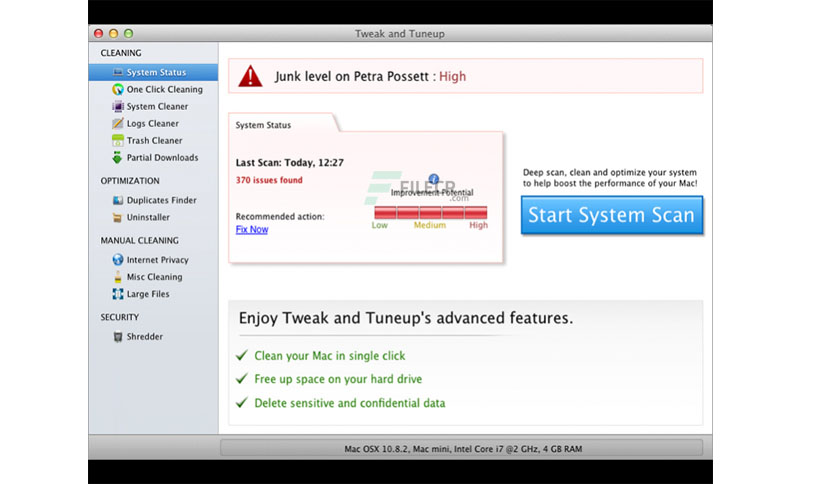The image size is (836, 484).
Task: Select the Shredder item
Action: 154,336
